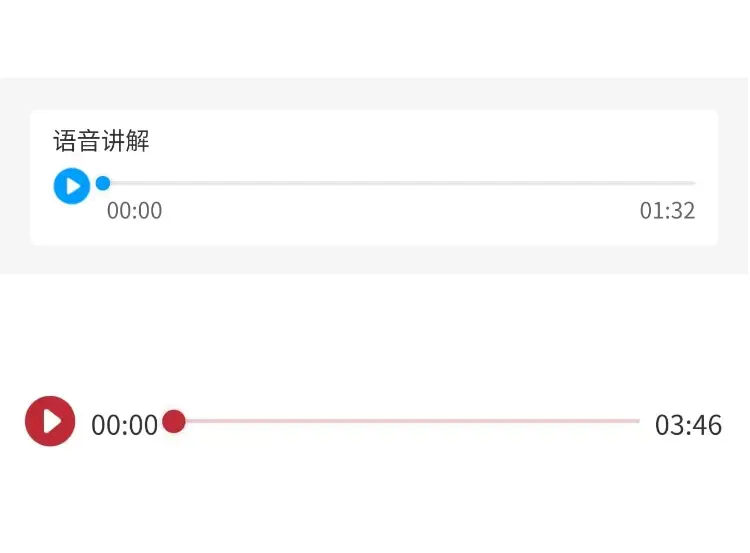Screen dimensions: 750x553
Task: Seek to the middle of the 03:46 audio track
Action: [x=407, y=421]
